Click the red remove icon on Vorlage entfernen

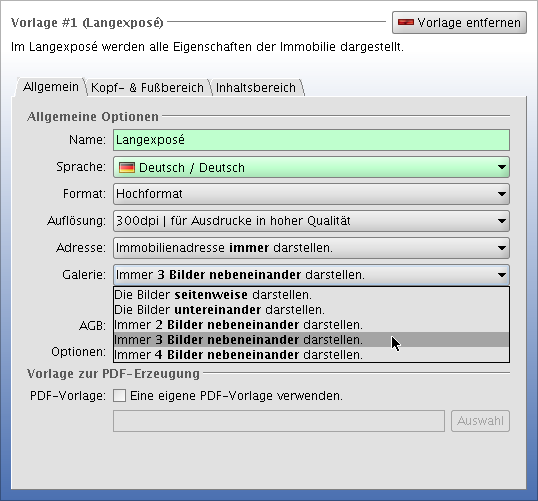[405, 23]
